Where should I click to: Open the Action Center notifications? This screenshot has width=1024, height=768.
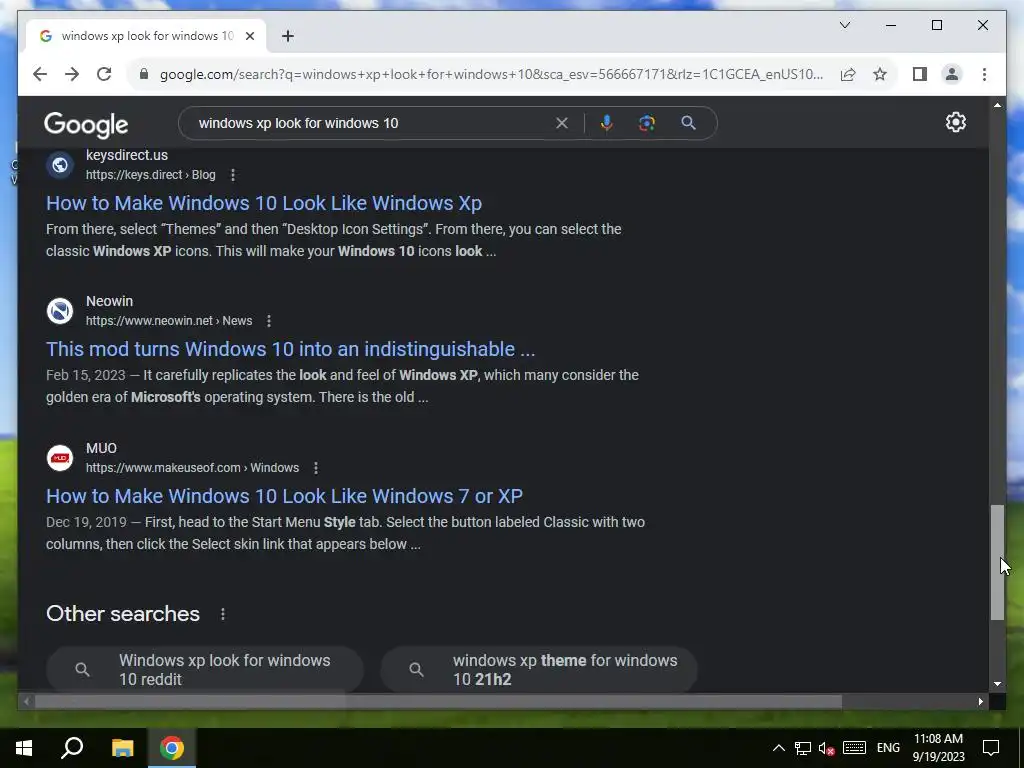coord(991,748)
